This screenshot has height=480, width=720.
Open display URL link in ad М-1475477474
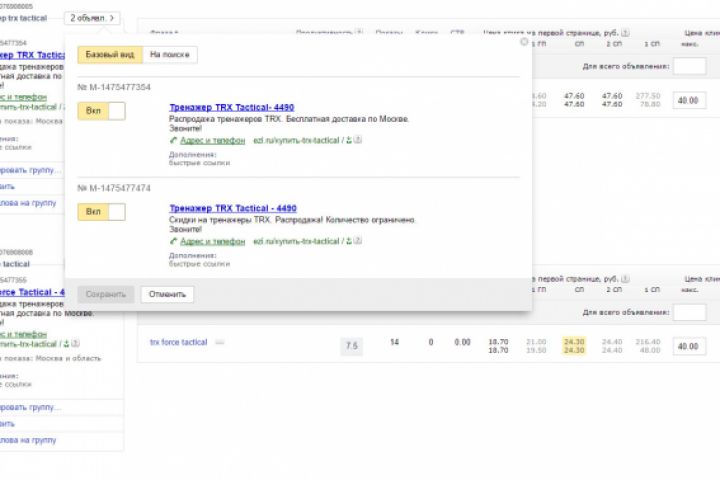[296, 242]
